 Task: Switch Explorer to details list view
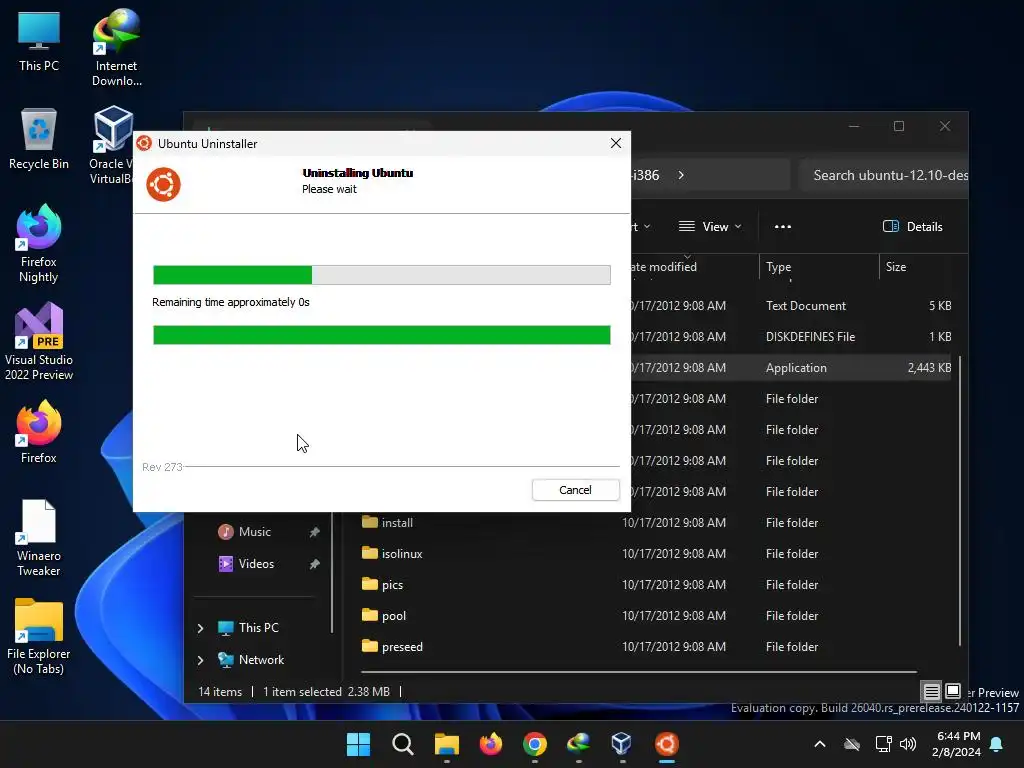pyautogui.click(x=931, y=691)
